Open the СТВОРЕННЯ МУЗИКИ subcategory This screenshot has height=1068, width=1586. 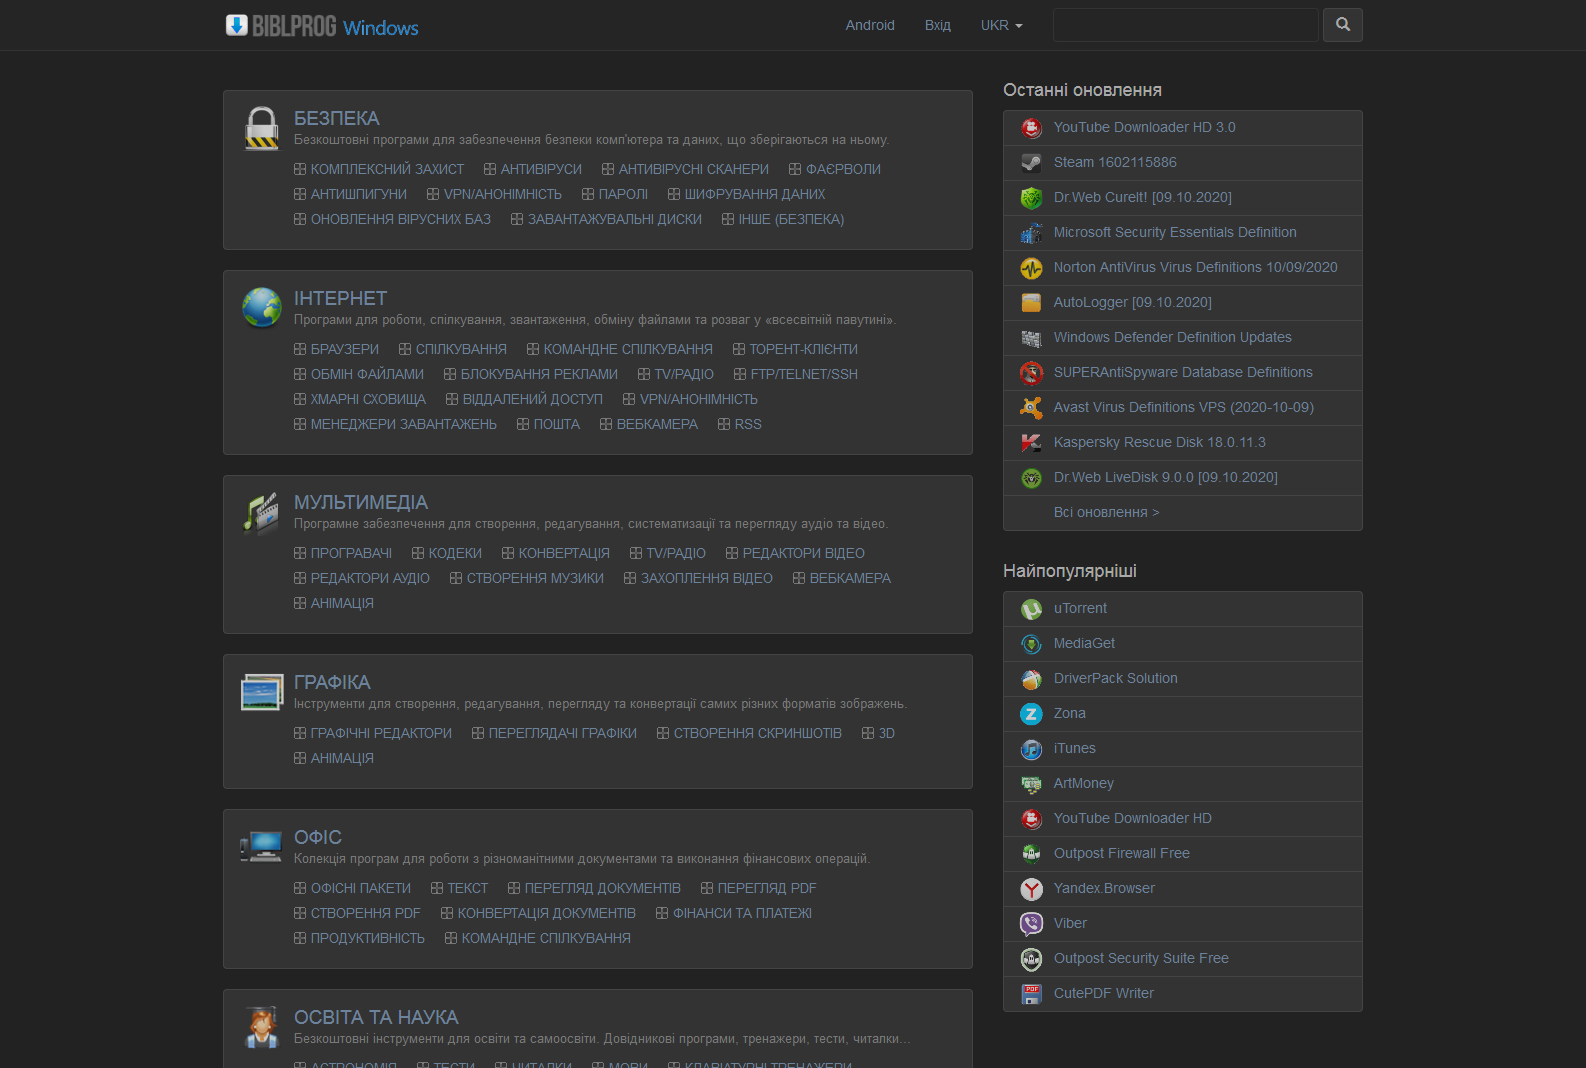click(x=535, y=578)
